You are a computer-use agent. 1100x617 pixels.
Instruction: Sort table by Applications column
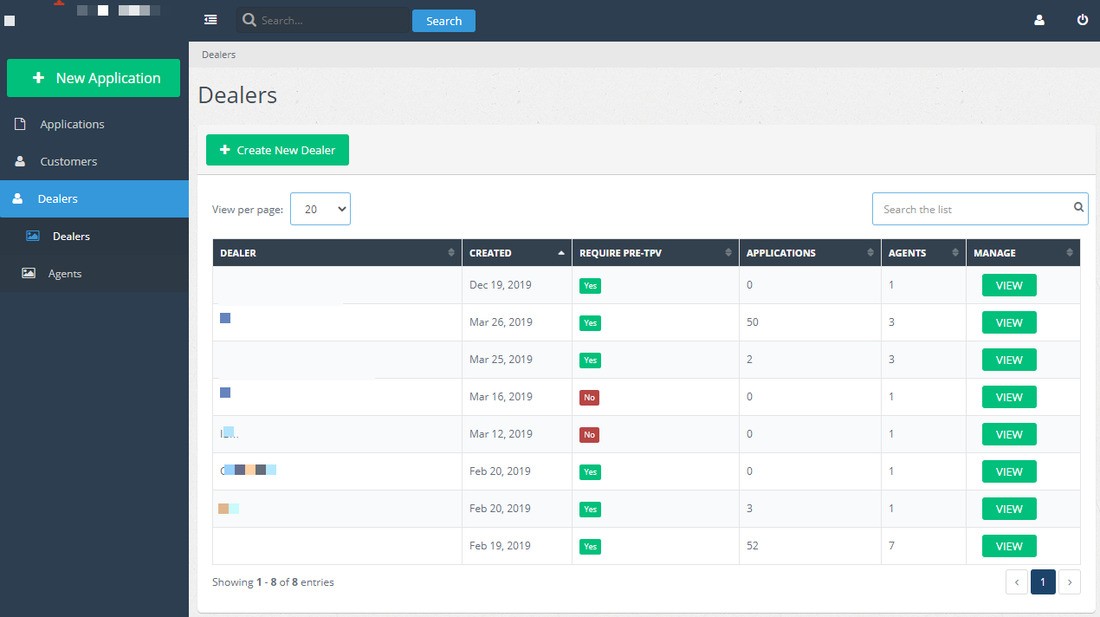tap(808, 253)
